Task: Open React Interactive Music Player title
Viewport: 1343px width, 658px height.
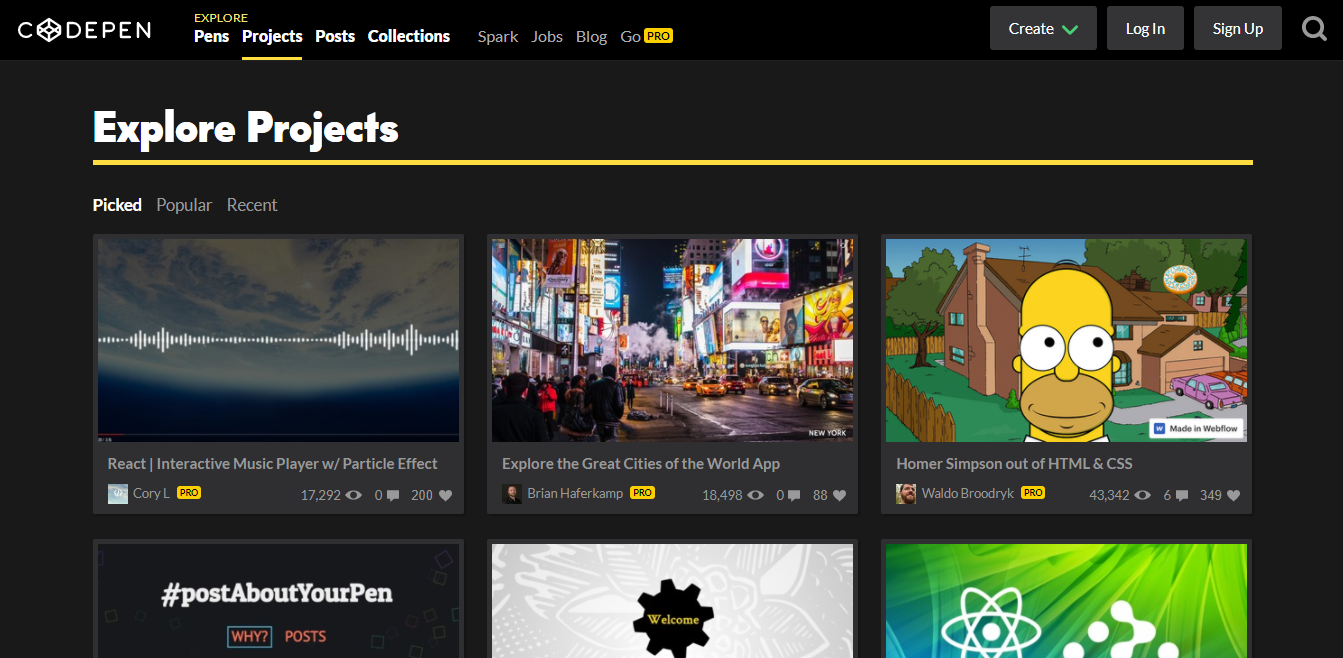Action: click(273, 464)
